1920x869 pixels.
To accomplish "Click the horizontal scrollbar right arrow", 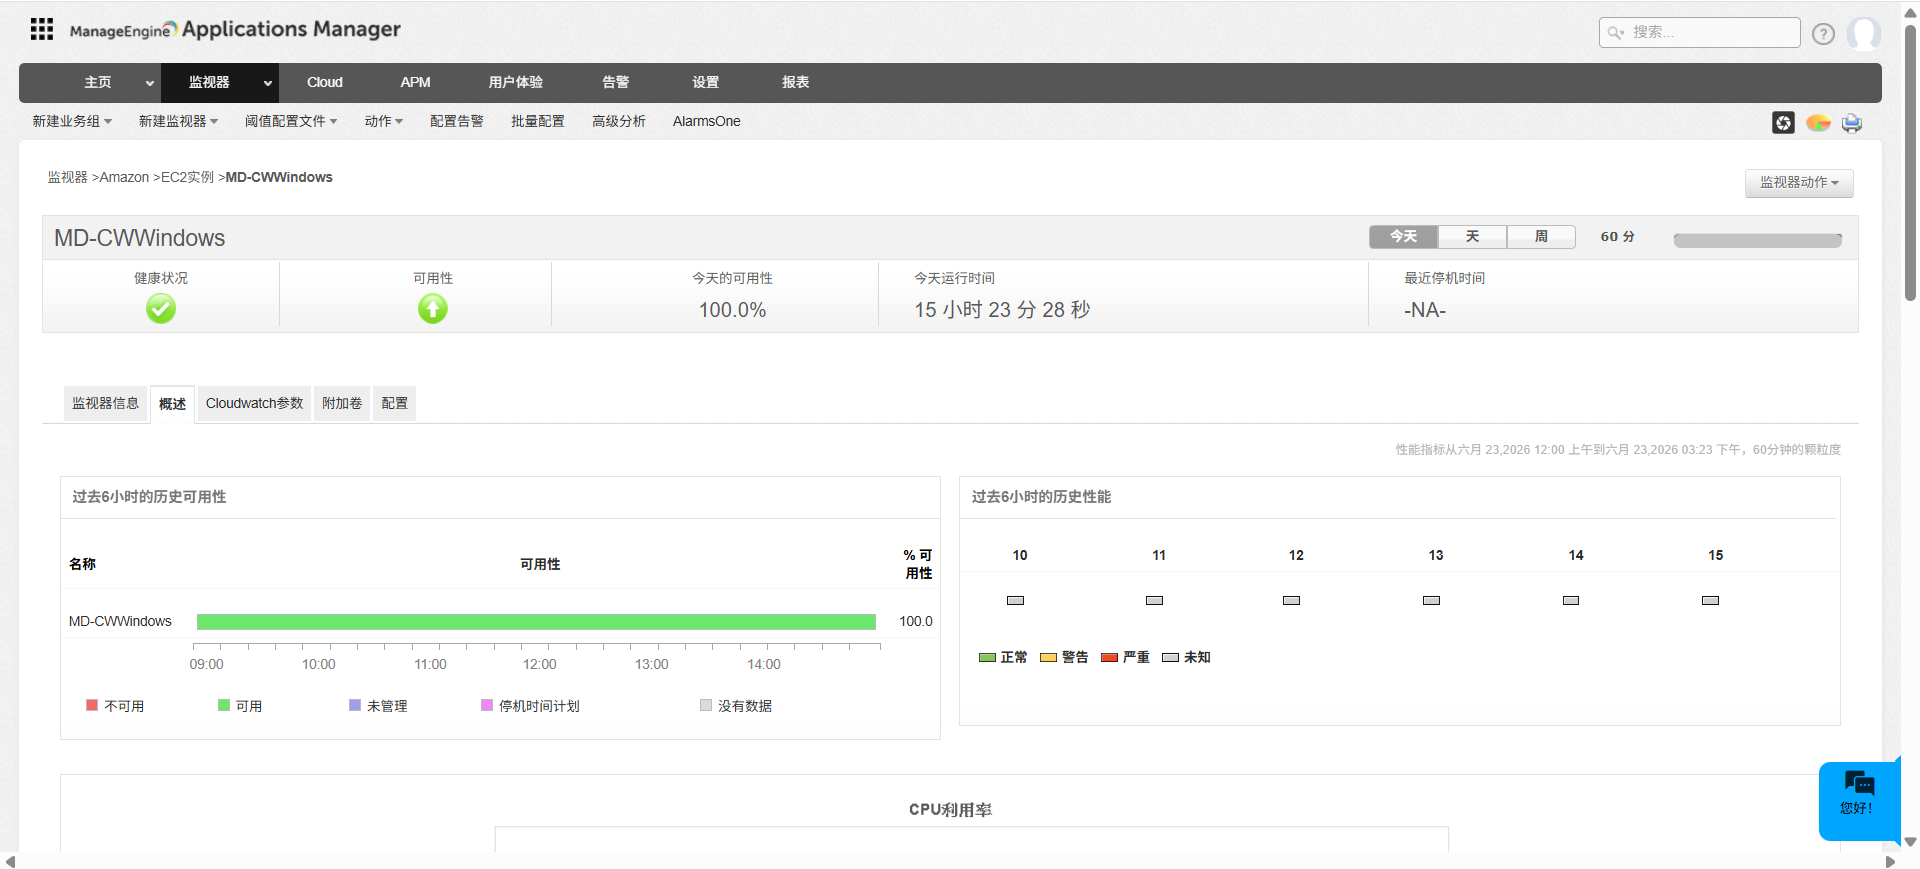I will click(x=1890, y=861).
